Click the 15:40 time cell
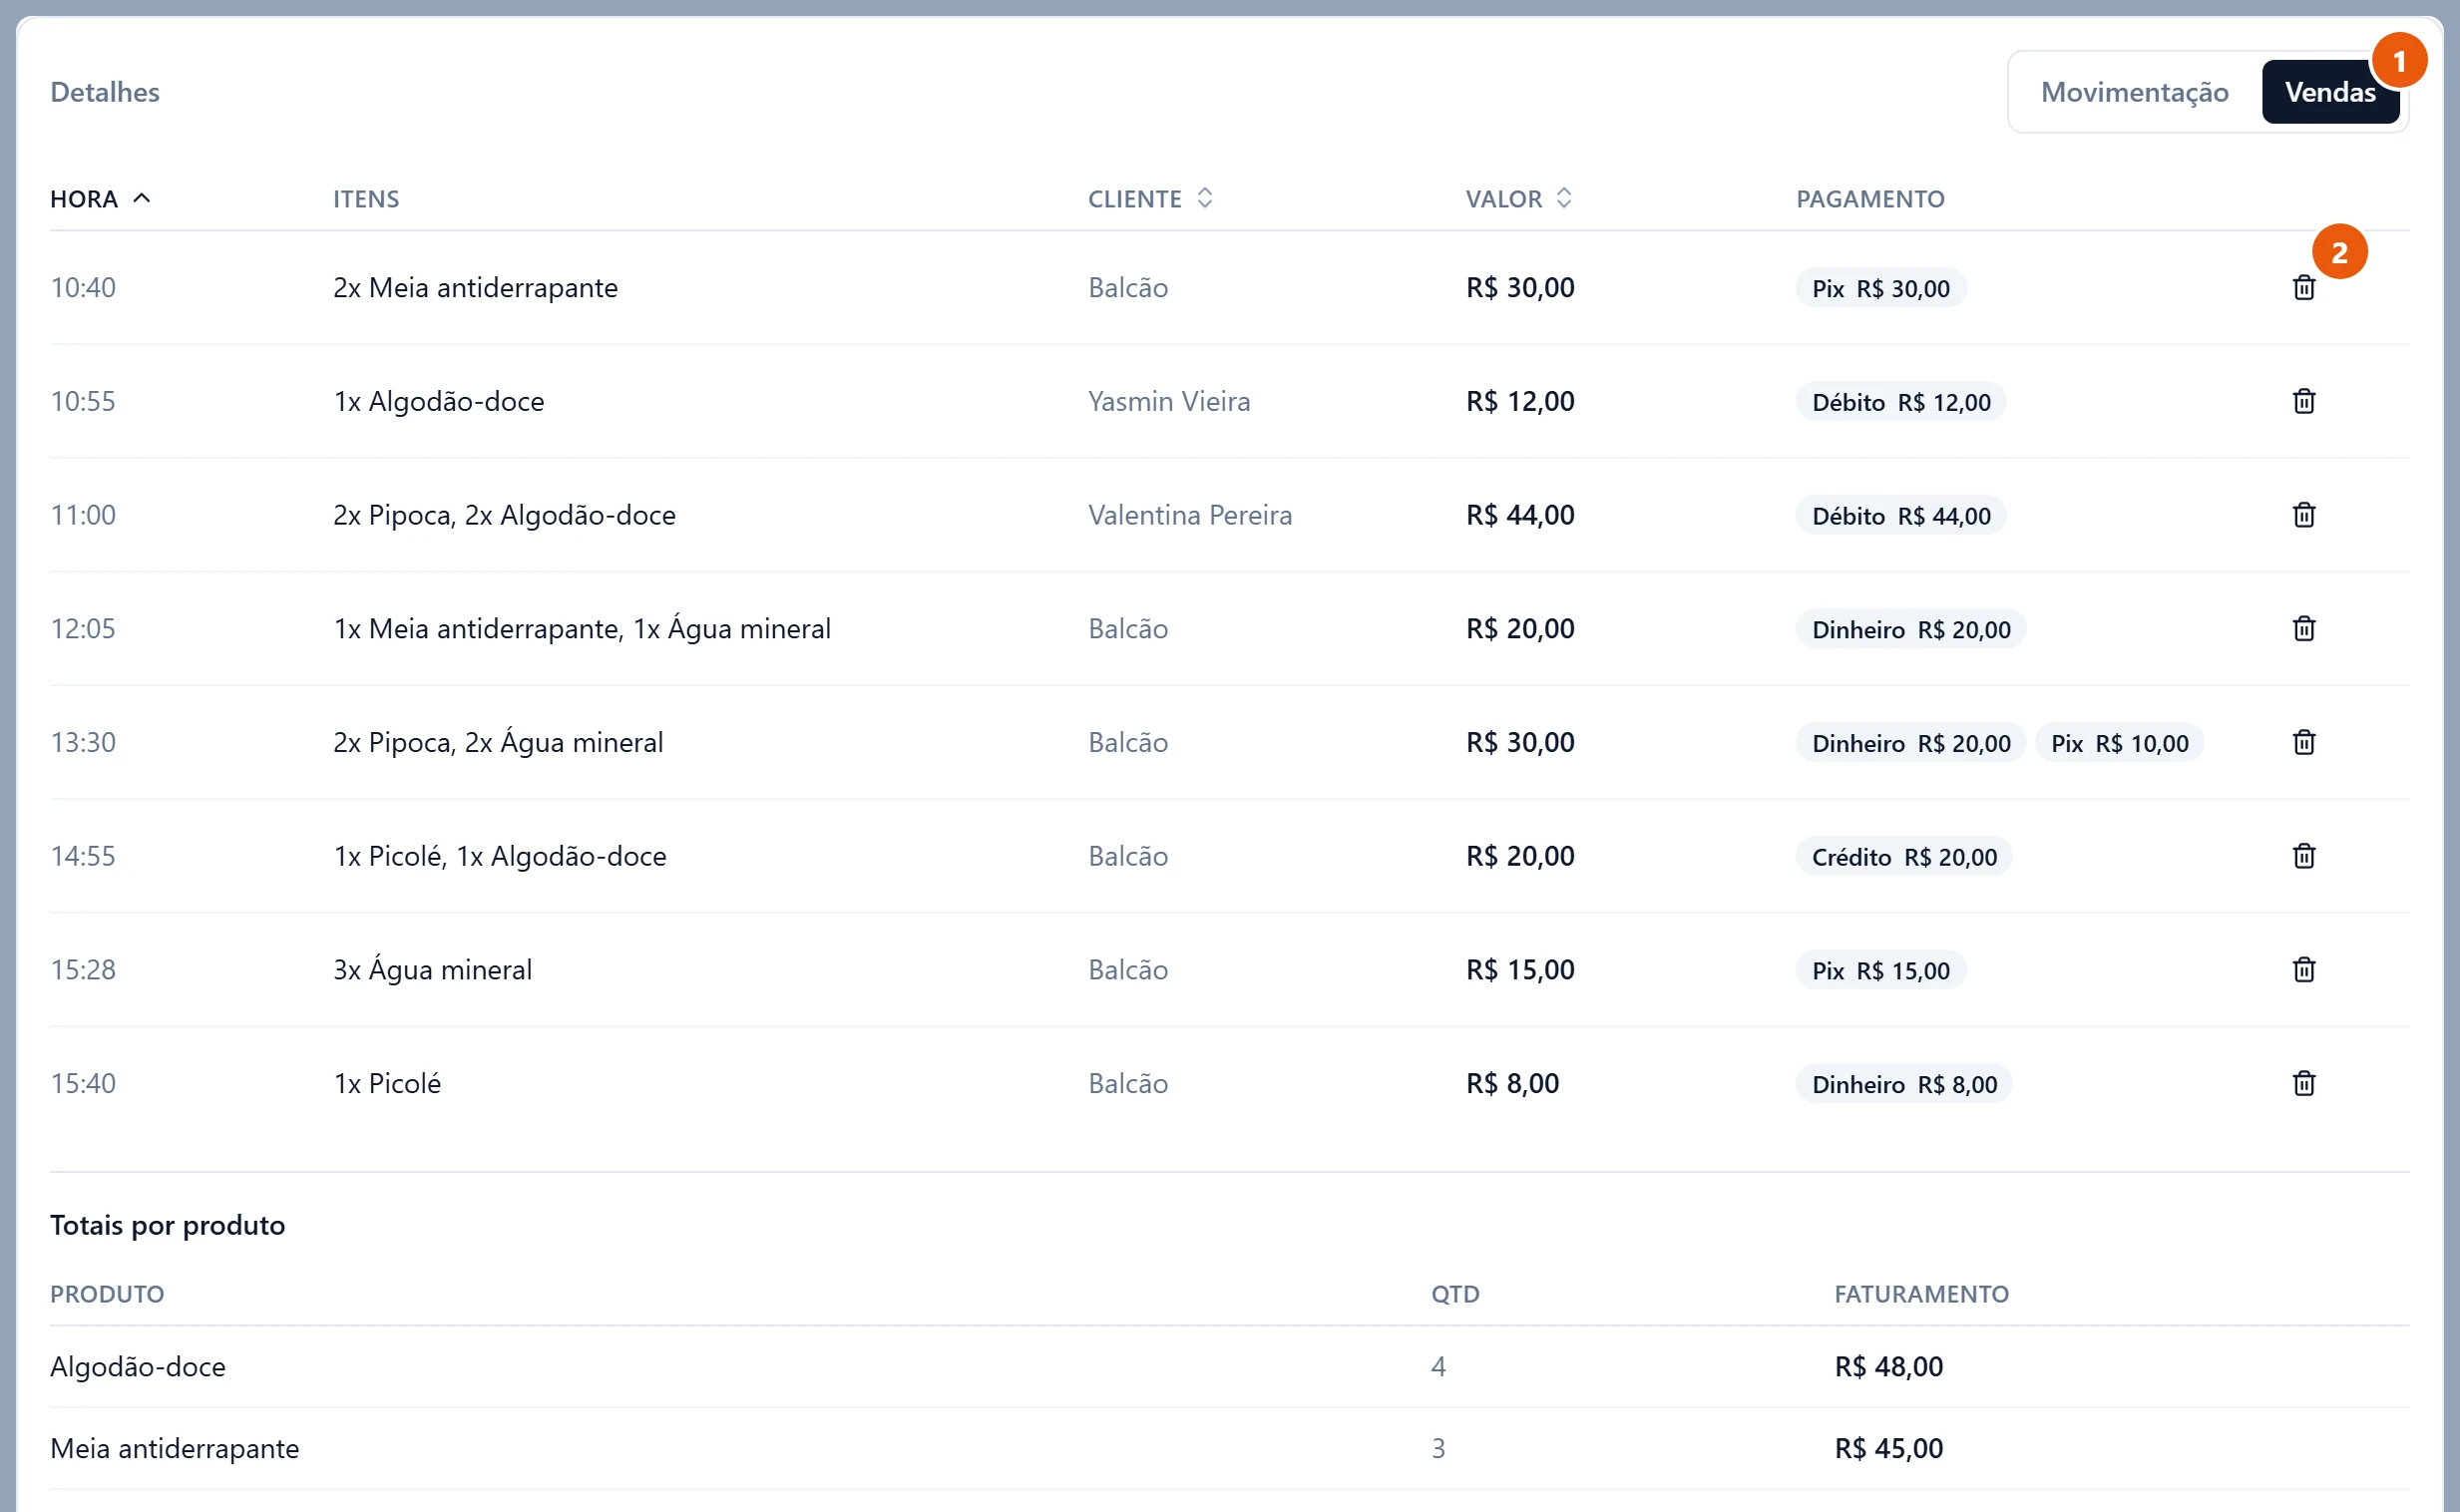Image resolution: width=2460 pixels, height=1512 pixels. tap(83, 1083)
